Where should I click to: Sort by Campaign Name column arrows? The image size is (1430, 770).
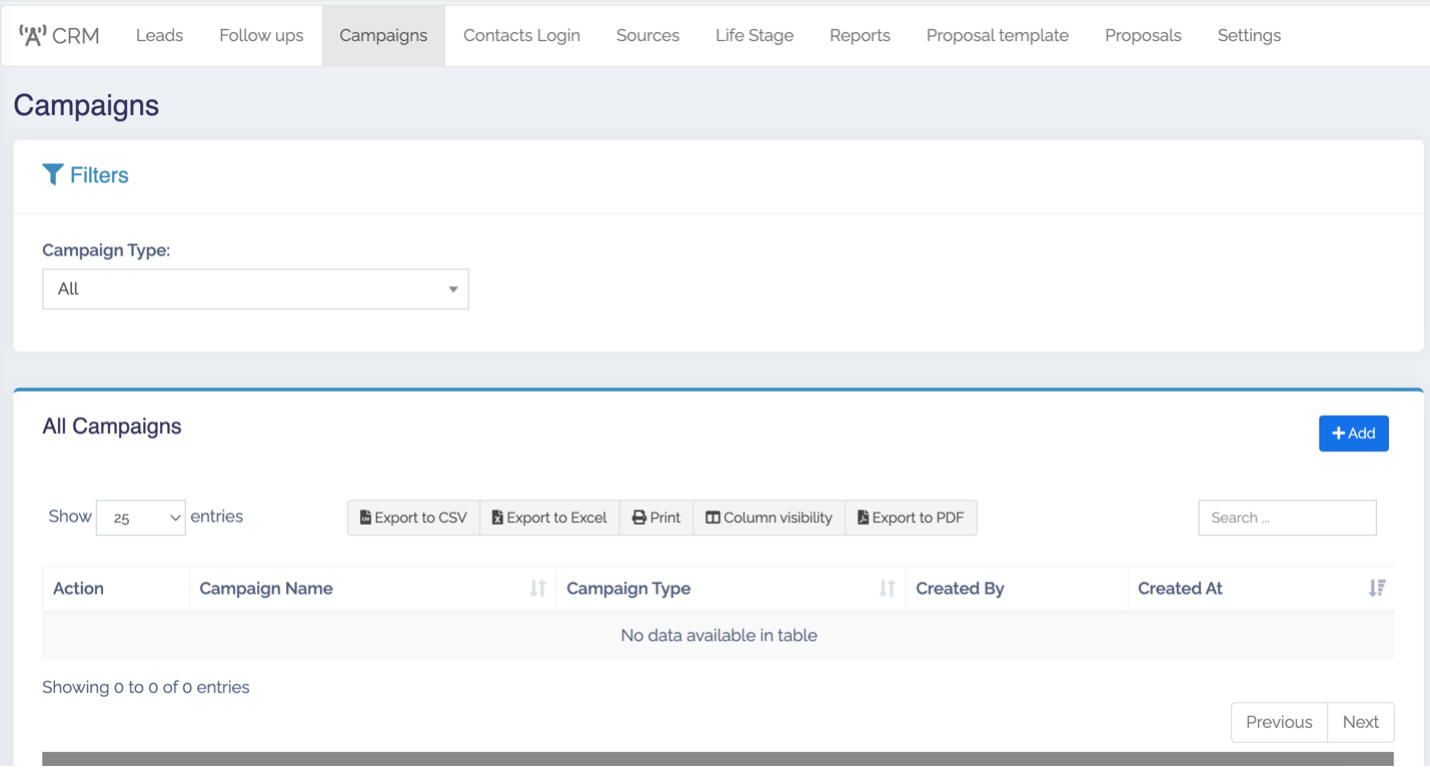[x=538, y=588]
